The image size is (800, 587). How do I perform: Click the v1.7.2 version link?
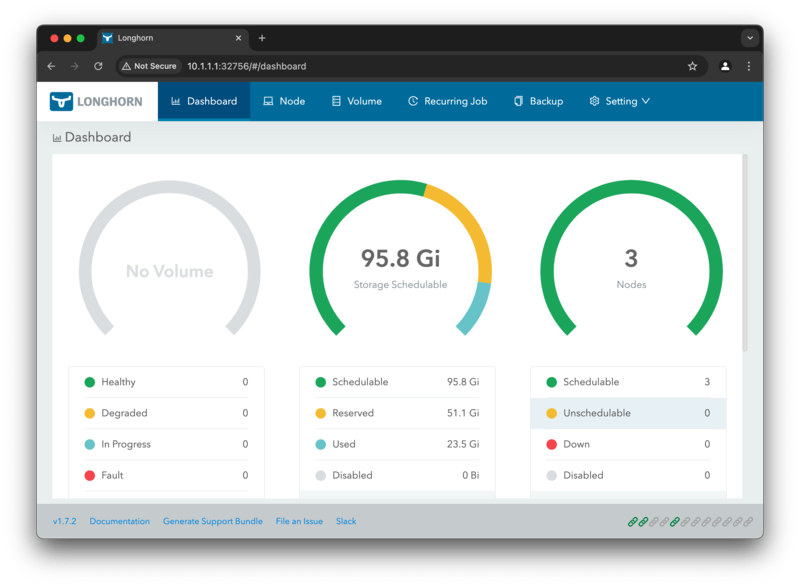(64, 521)
